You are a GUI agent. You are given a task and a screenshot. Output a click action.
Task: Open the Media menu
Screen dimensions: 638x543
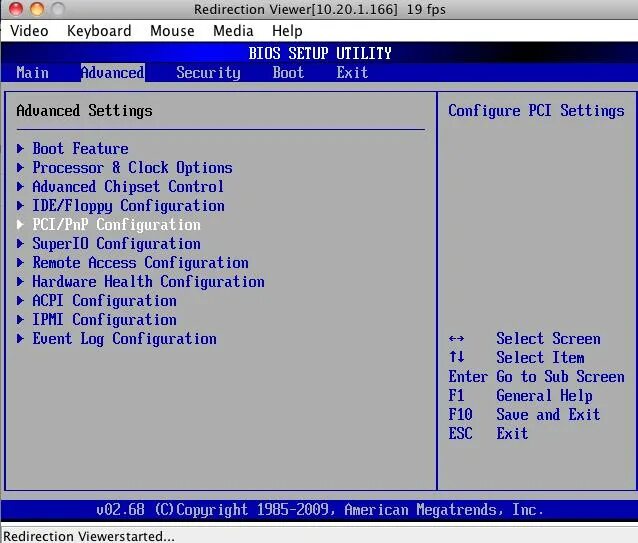click(x=233, y=31)
